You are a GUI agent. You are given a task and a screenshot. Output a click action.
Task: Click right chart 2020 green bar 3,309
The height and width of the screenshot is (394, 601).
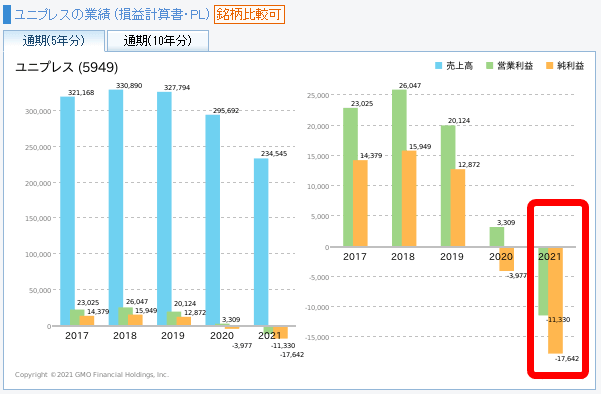tap(497, 236)
